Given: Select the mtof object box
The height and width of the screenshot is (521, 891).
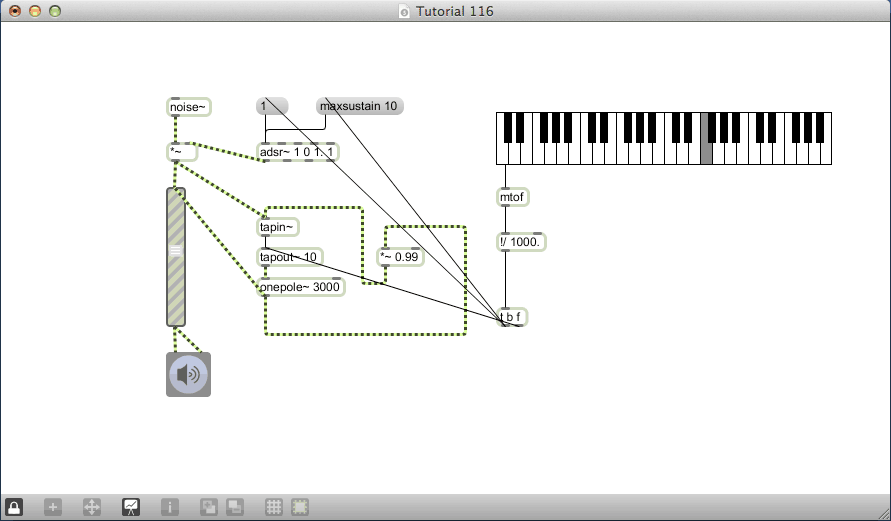Looking at the screenshot, I should point(513,197).
